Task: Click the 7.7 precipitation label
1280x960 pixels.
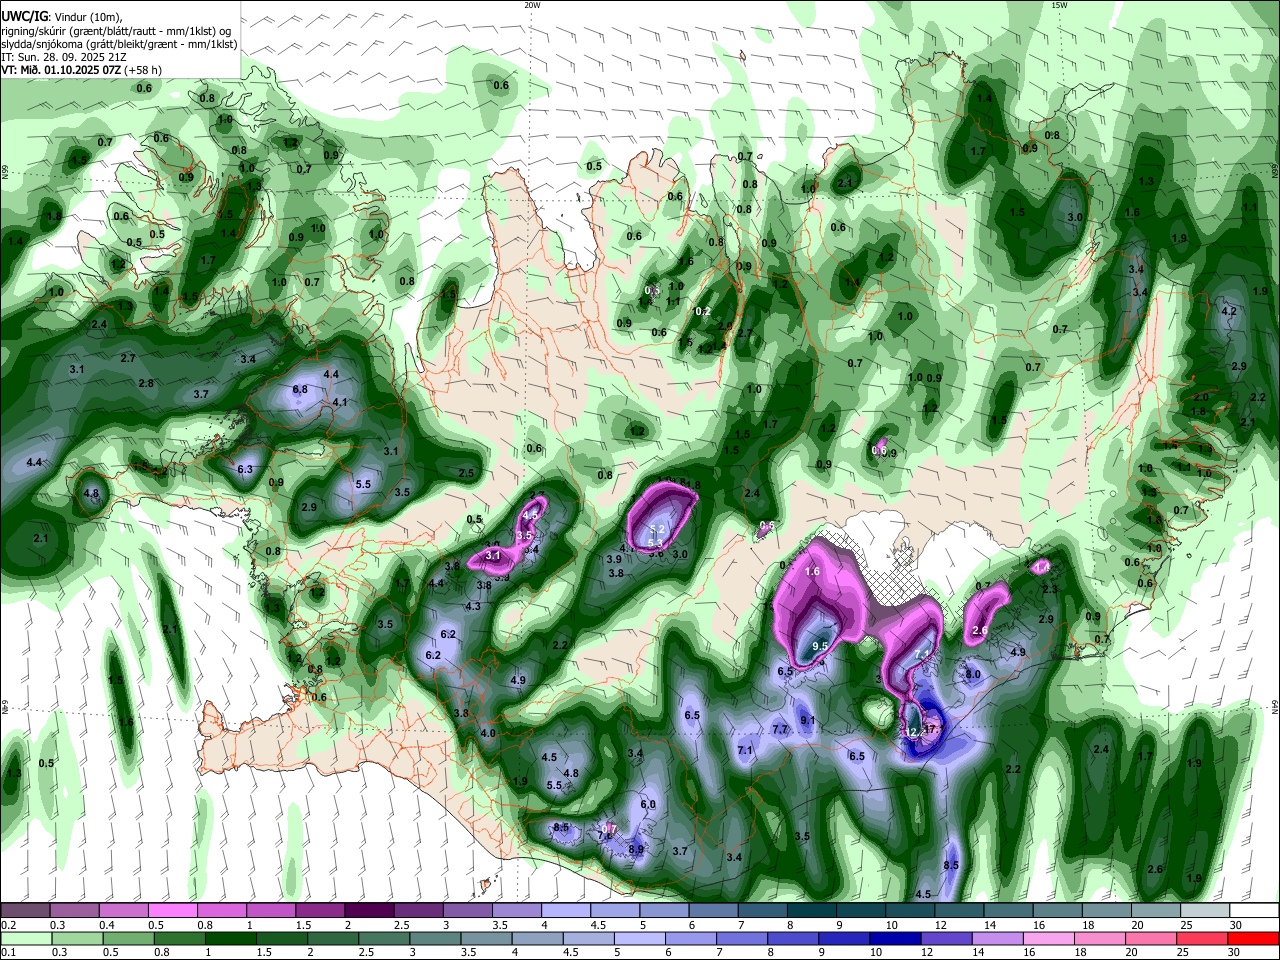Action: pyautogui.click(x=780, y=730)
